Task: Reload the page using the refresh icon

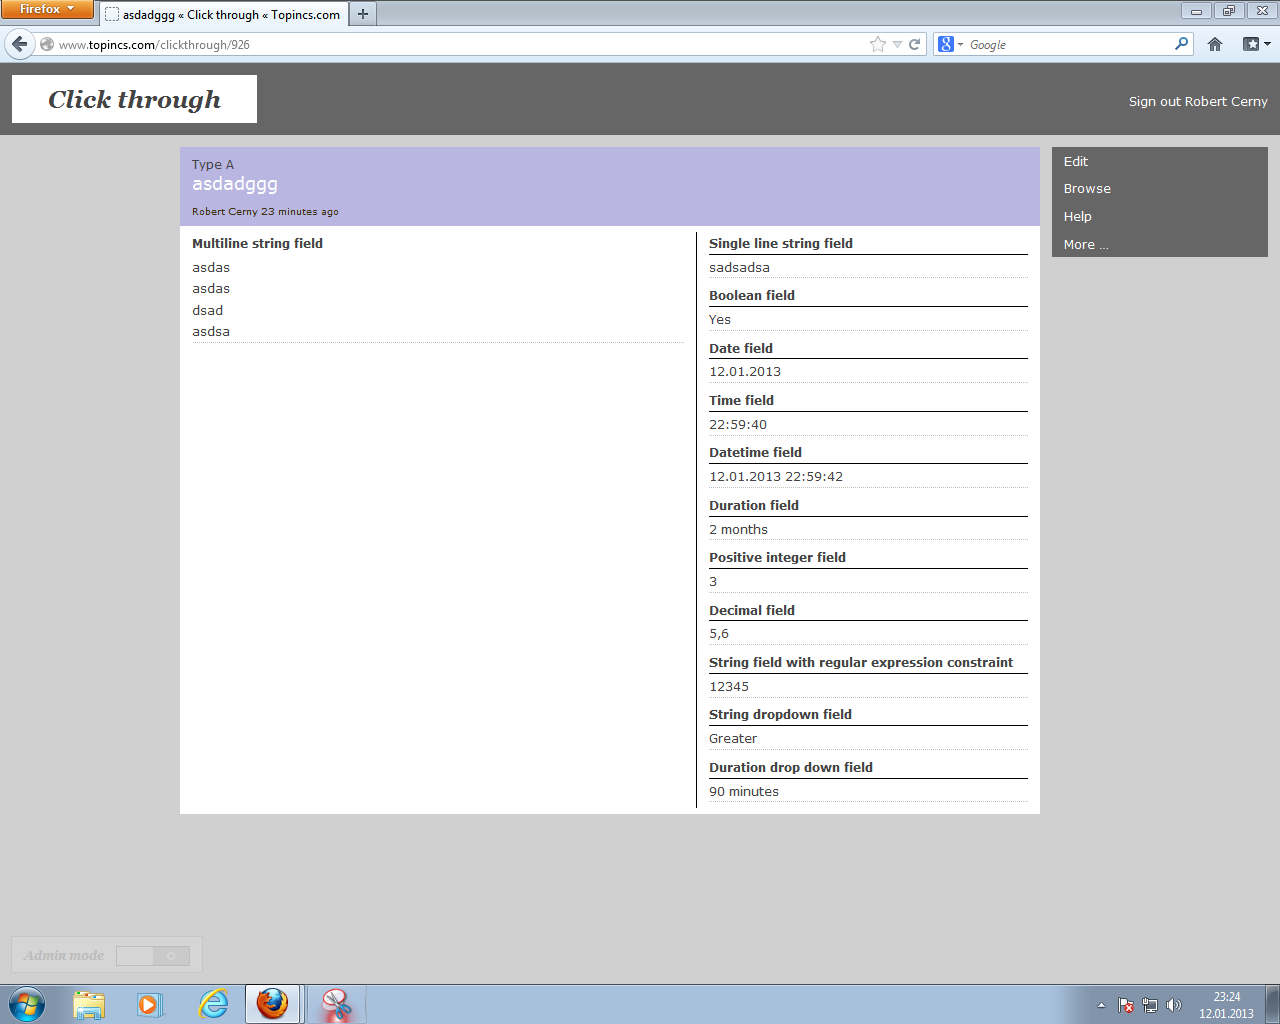Action: pos(914,44)
